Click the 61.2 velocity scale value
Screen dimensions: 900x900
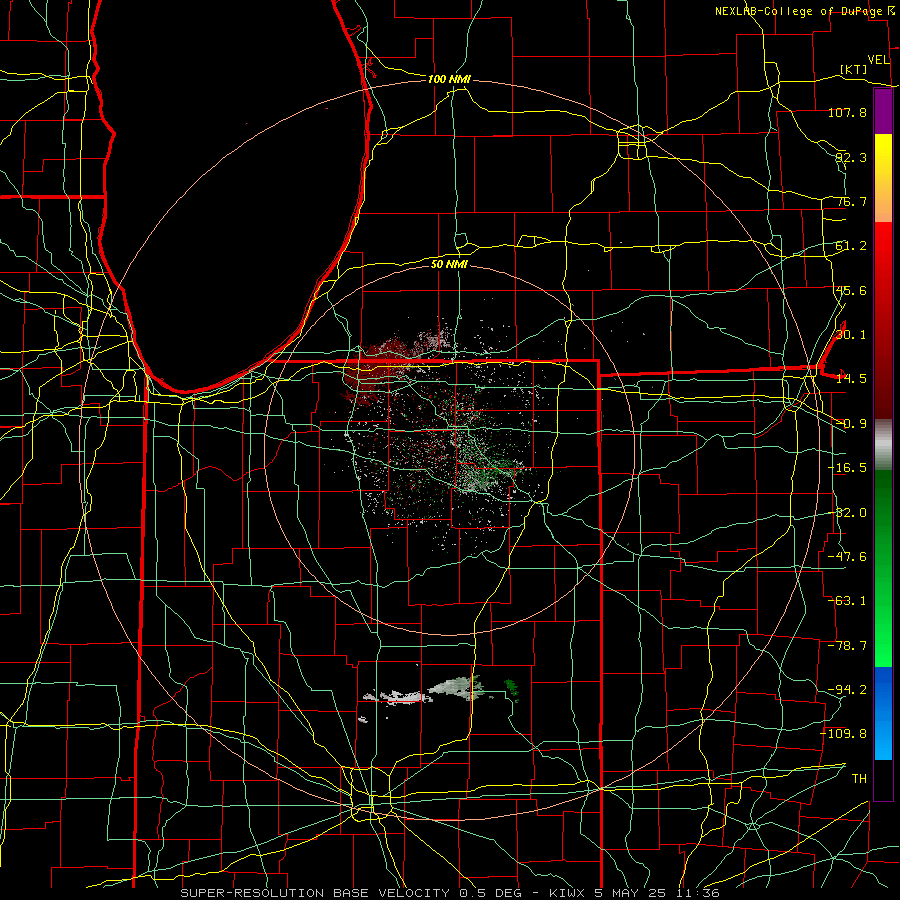point(851,246)
